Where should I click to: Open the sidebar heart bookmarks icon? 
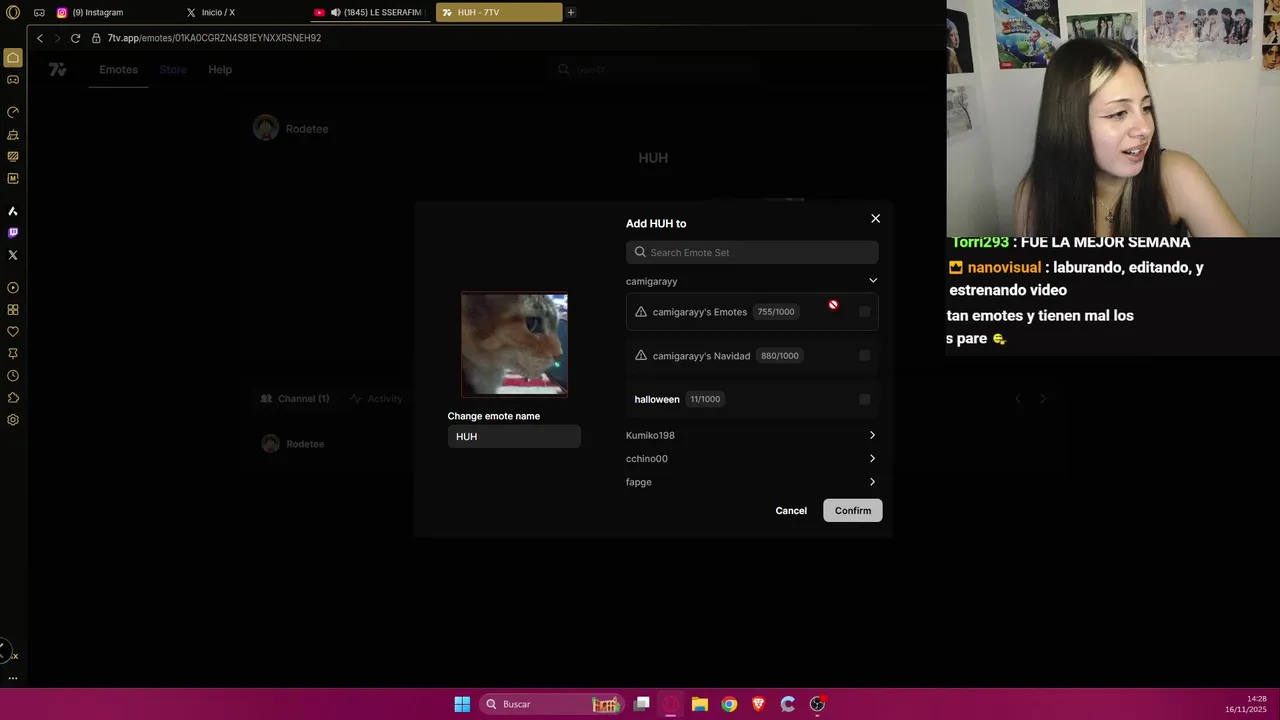point(13,332)
